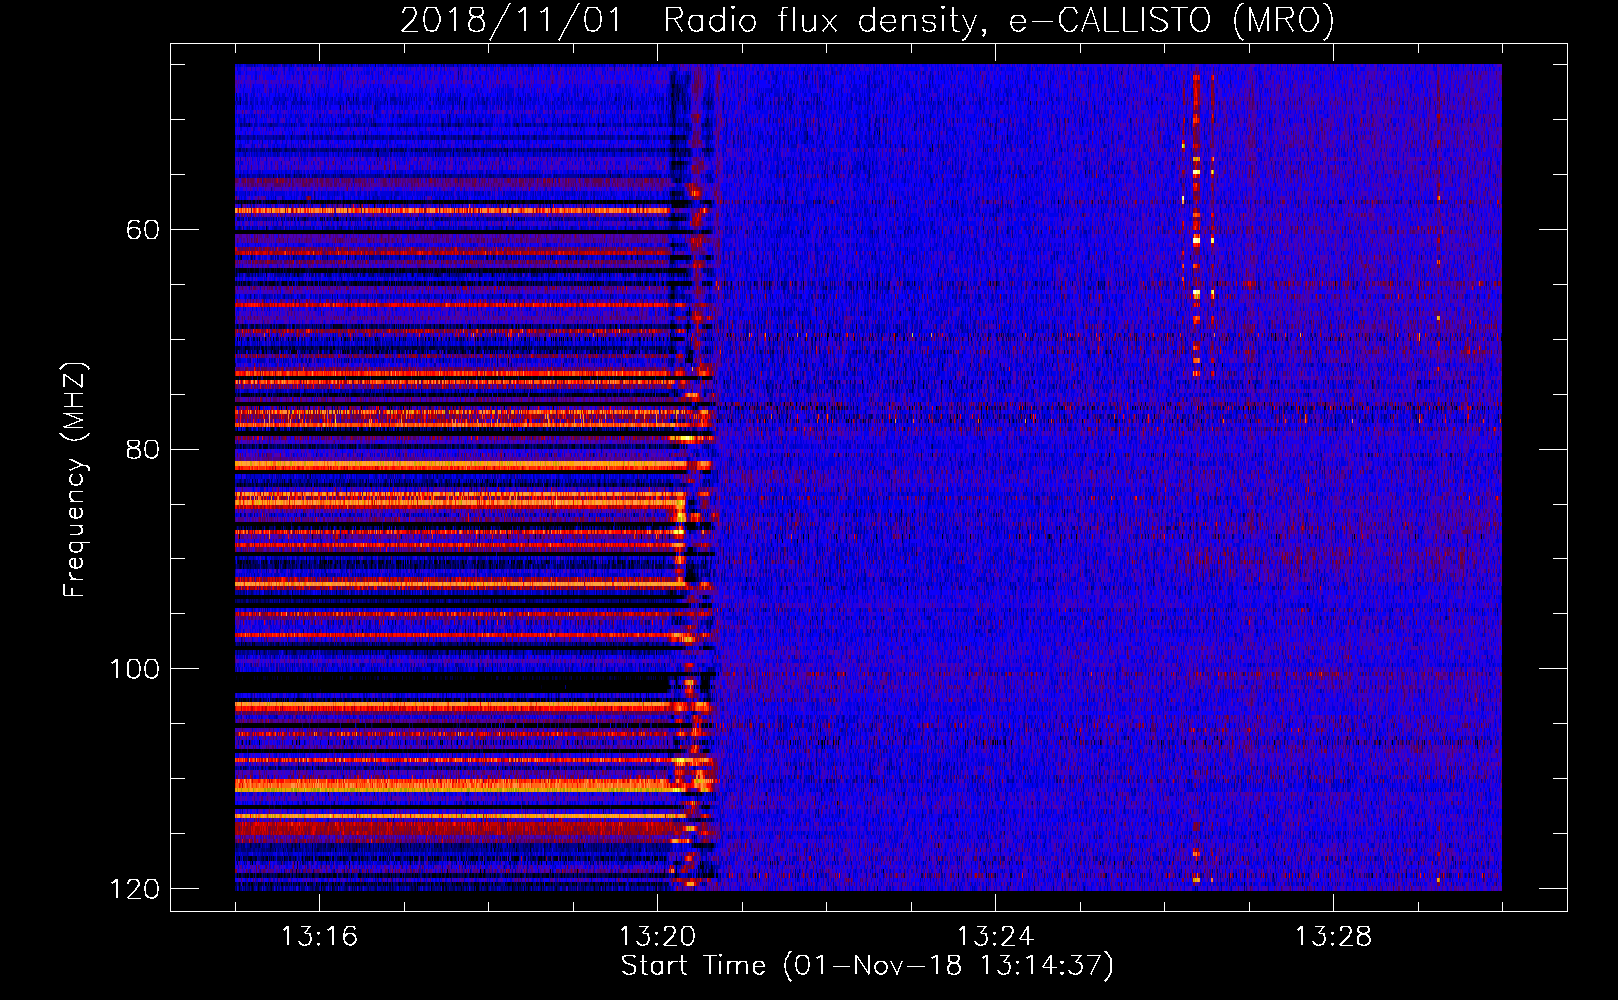Click the plot title 'Radio flux density, e-CALLISTO (MRO)'
1618x1000 pixels.
[999, 21]
